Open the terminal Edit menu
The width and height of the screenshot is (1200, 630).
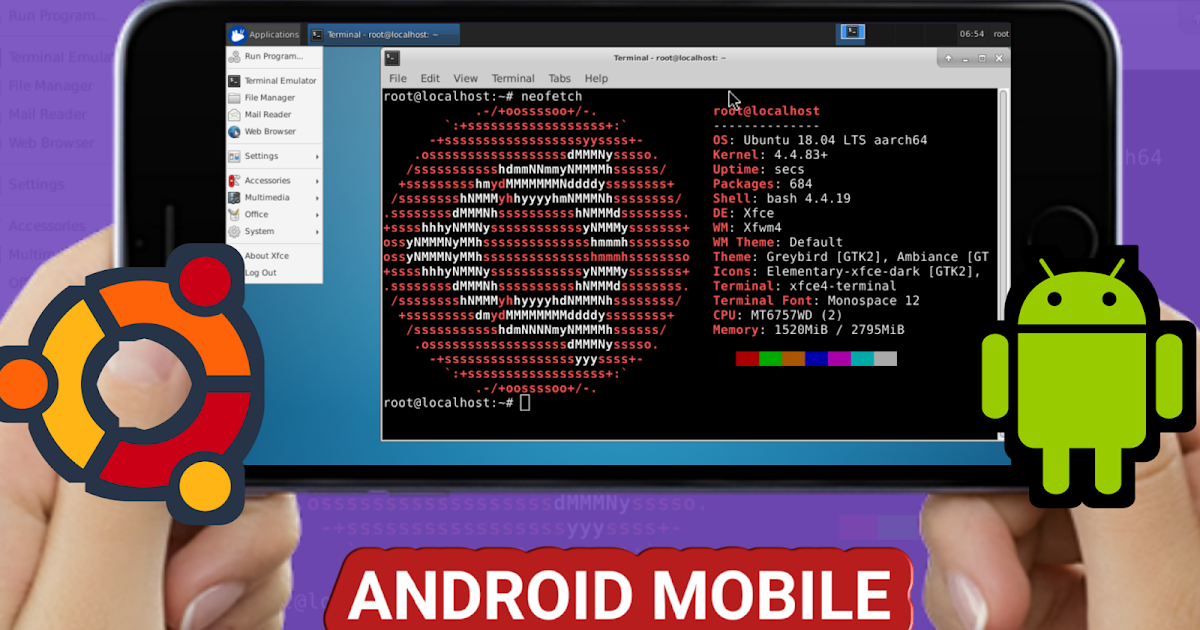point(430,78)
